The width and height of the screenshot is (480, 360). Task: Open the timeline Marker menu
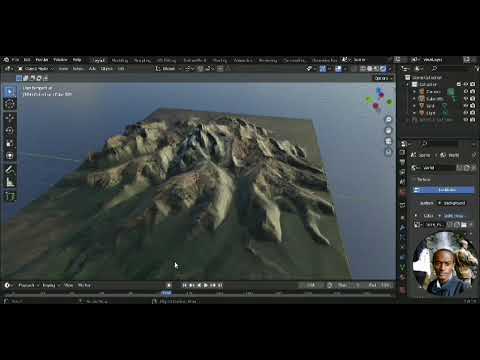[84, 285]
